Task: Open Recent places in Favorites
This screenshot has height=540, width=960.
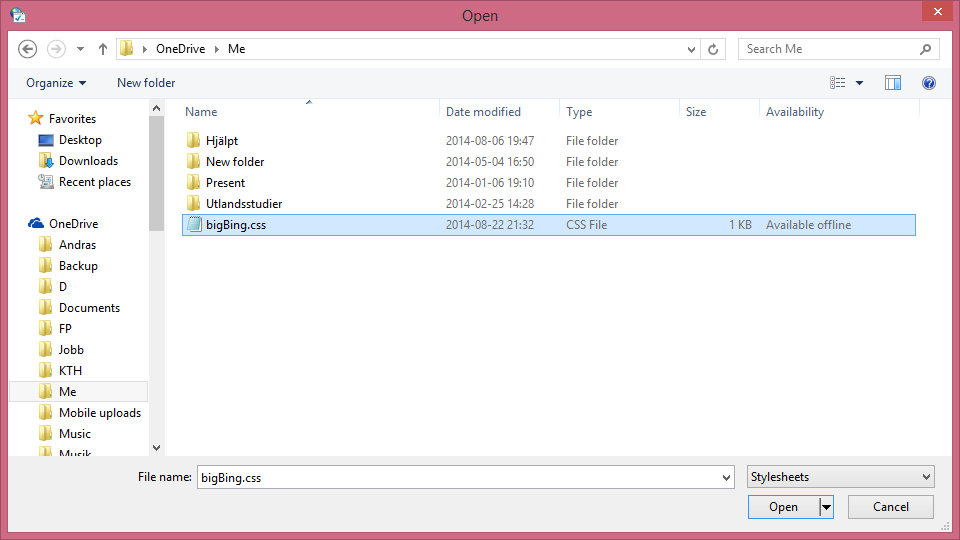Action: coord(95,182)
